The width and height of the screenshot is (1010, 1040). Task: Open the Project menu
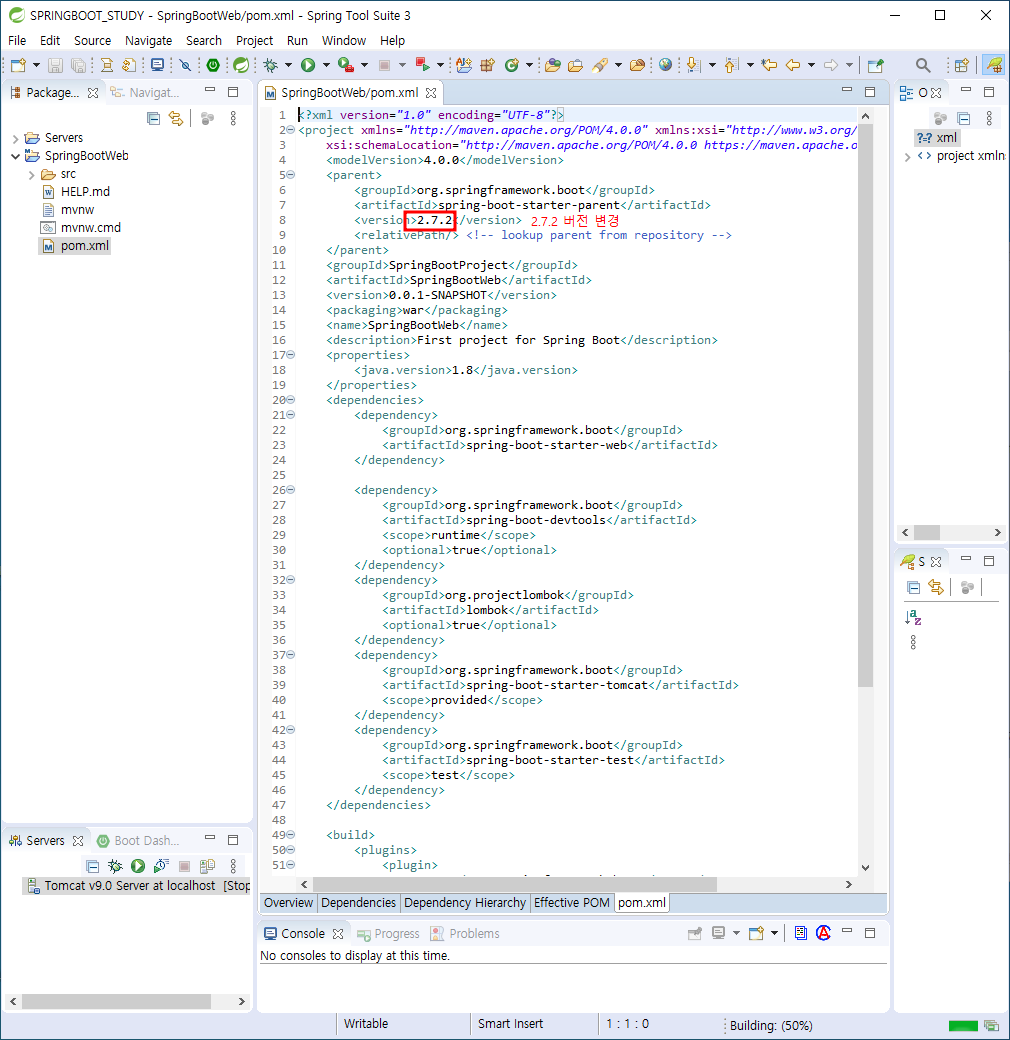(255, 40)
